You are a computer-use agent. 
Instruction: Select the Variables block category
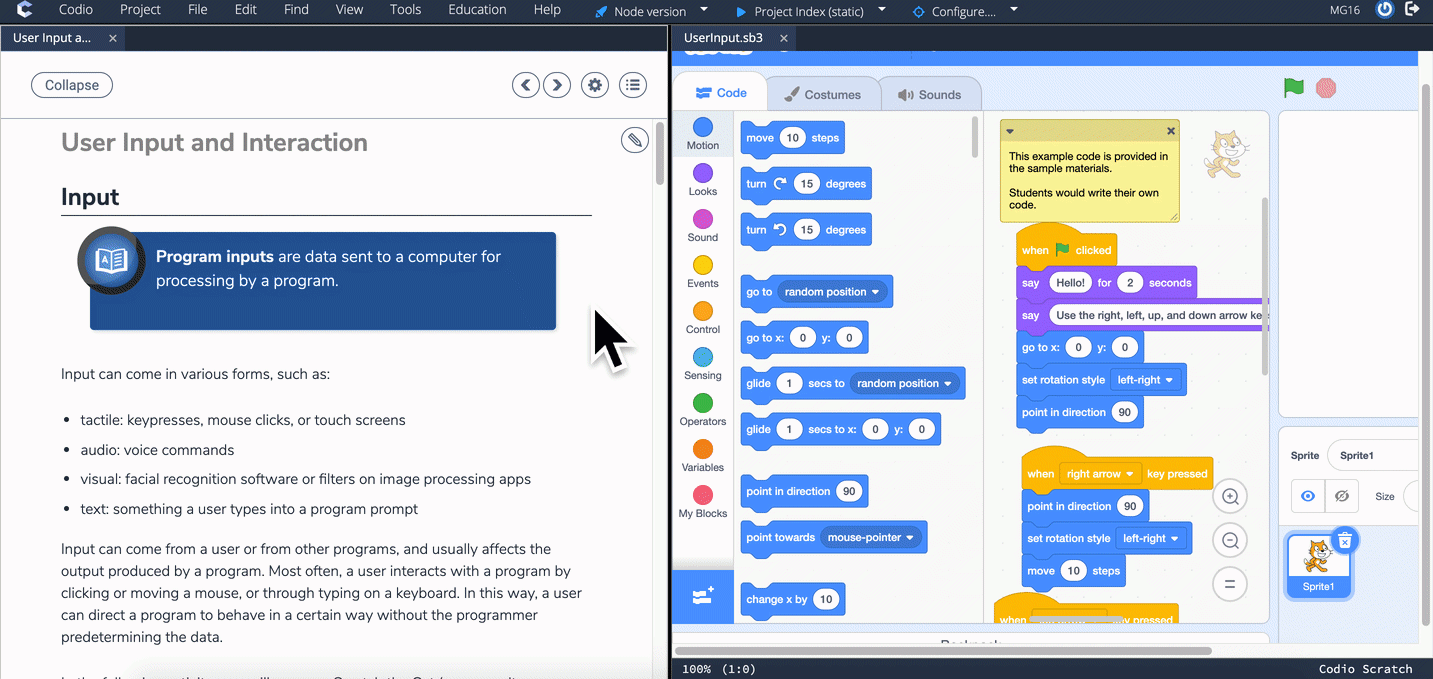703,456
